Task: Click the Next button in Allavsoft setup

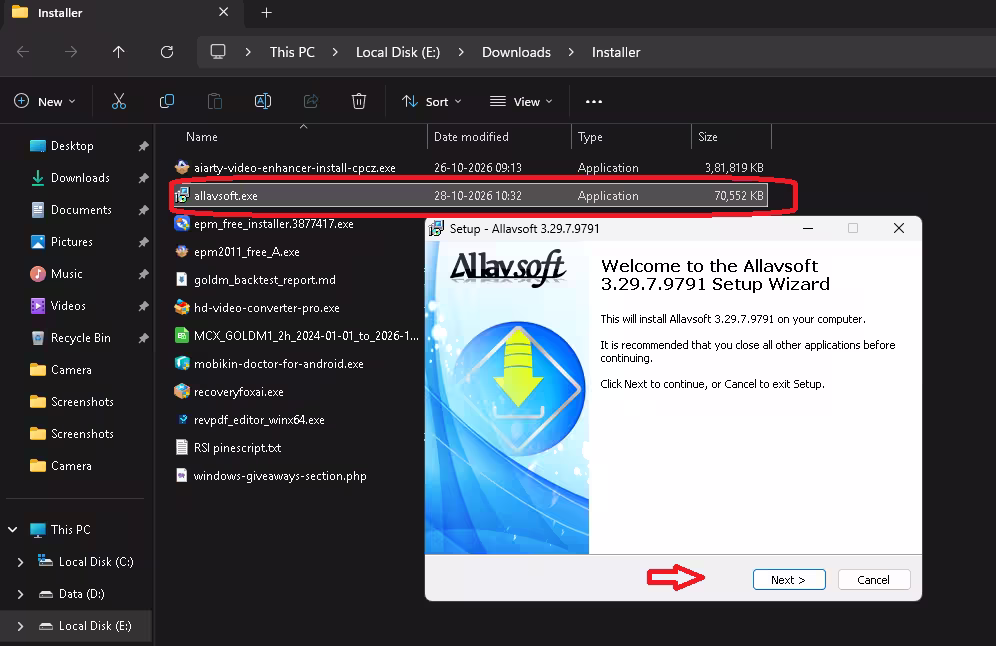Action: [789, 579]
